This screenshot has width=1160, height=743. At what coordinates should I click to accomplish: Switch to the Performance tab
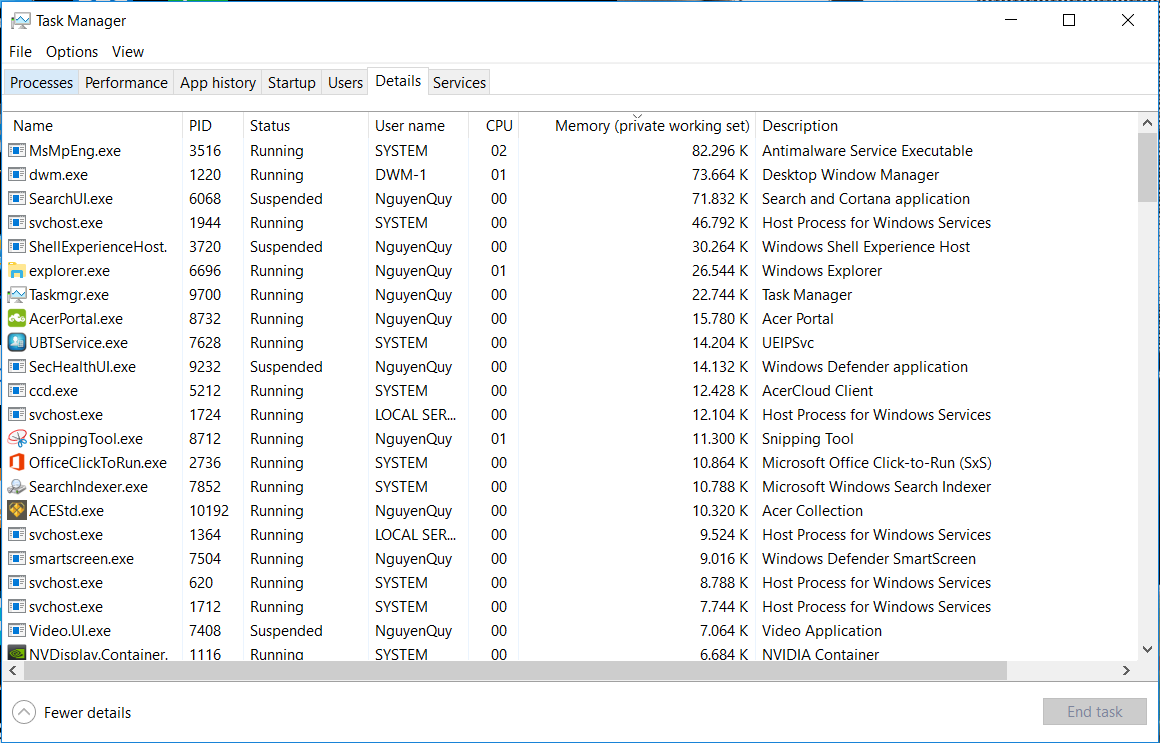tap(126, 82)
